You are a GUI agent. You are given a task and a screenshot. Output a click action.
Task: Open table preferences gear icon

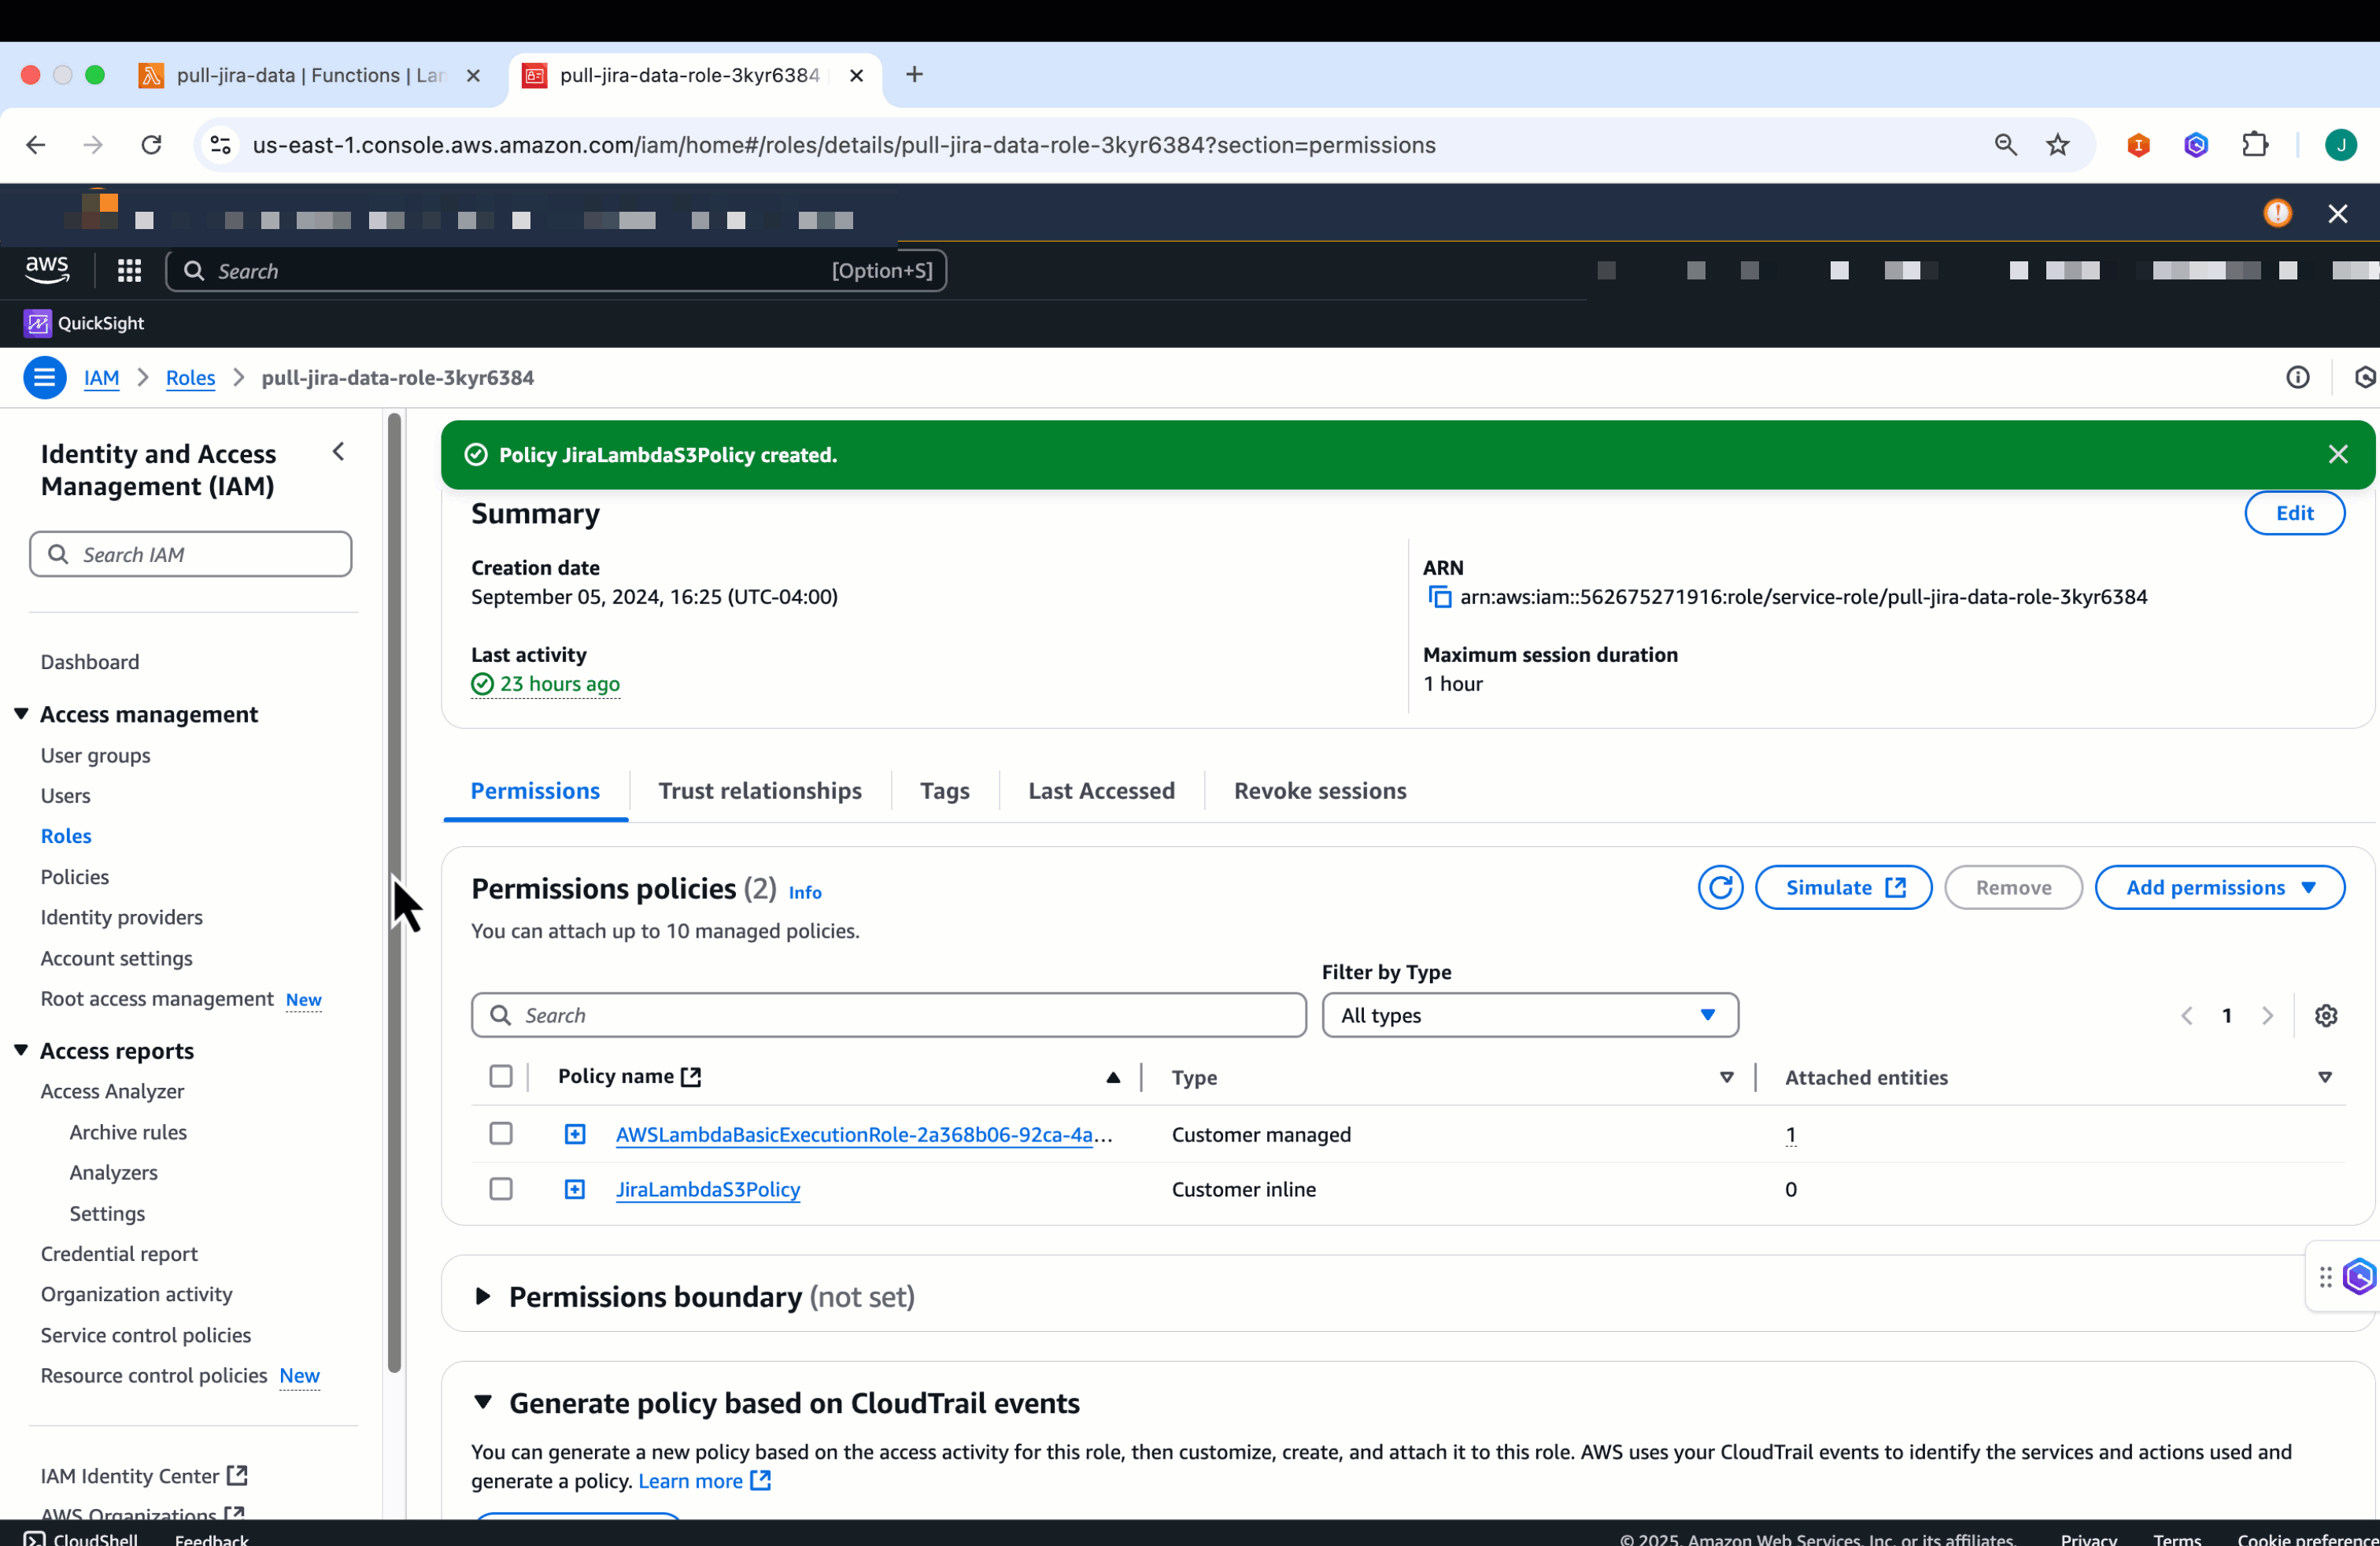[x=2325, y=1015]
